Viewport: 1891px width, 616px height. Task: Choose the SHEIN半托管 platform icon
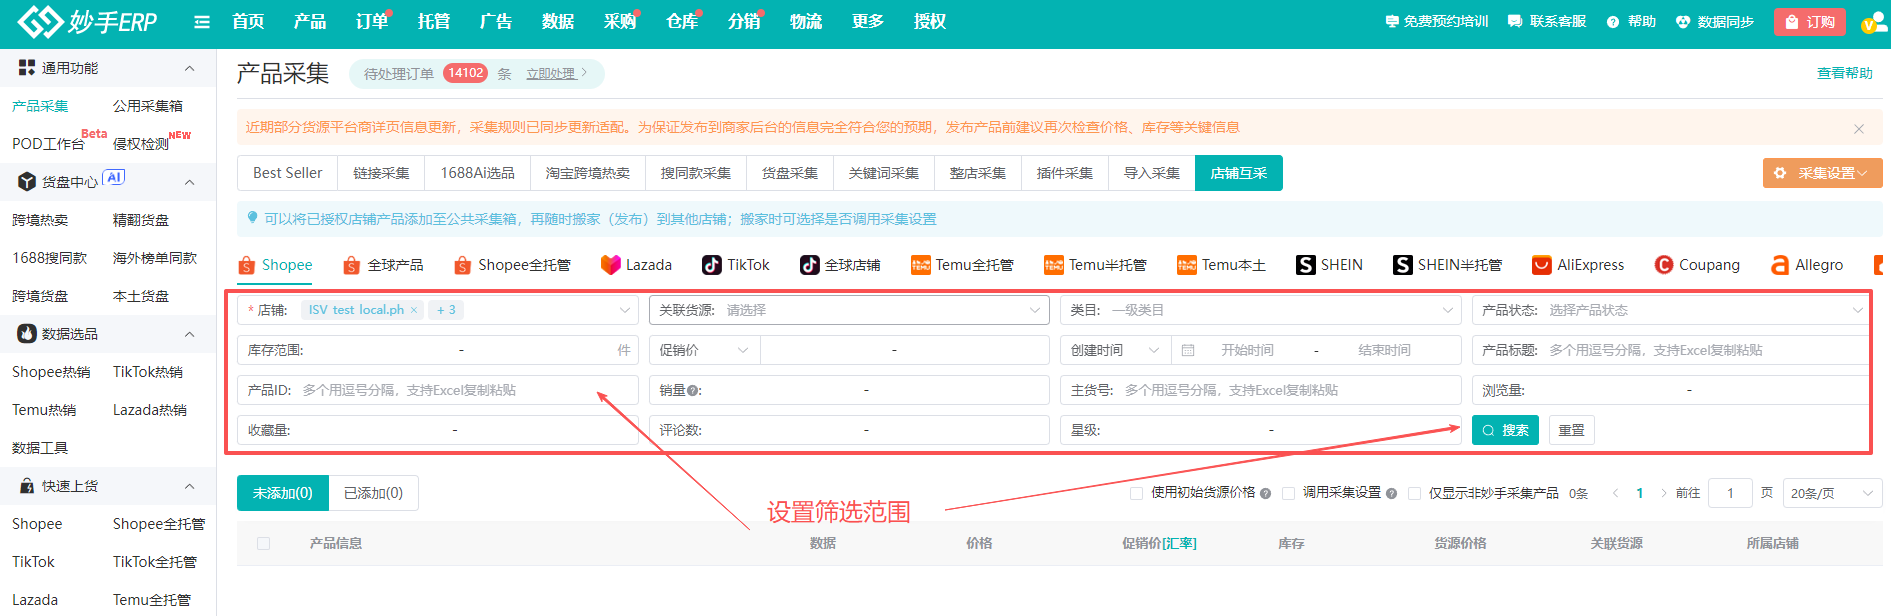(x=1403, y=265)
